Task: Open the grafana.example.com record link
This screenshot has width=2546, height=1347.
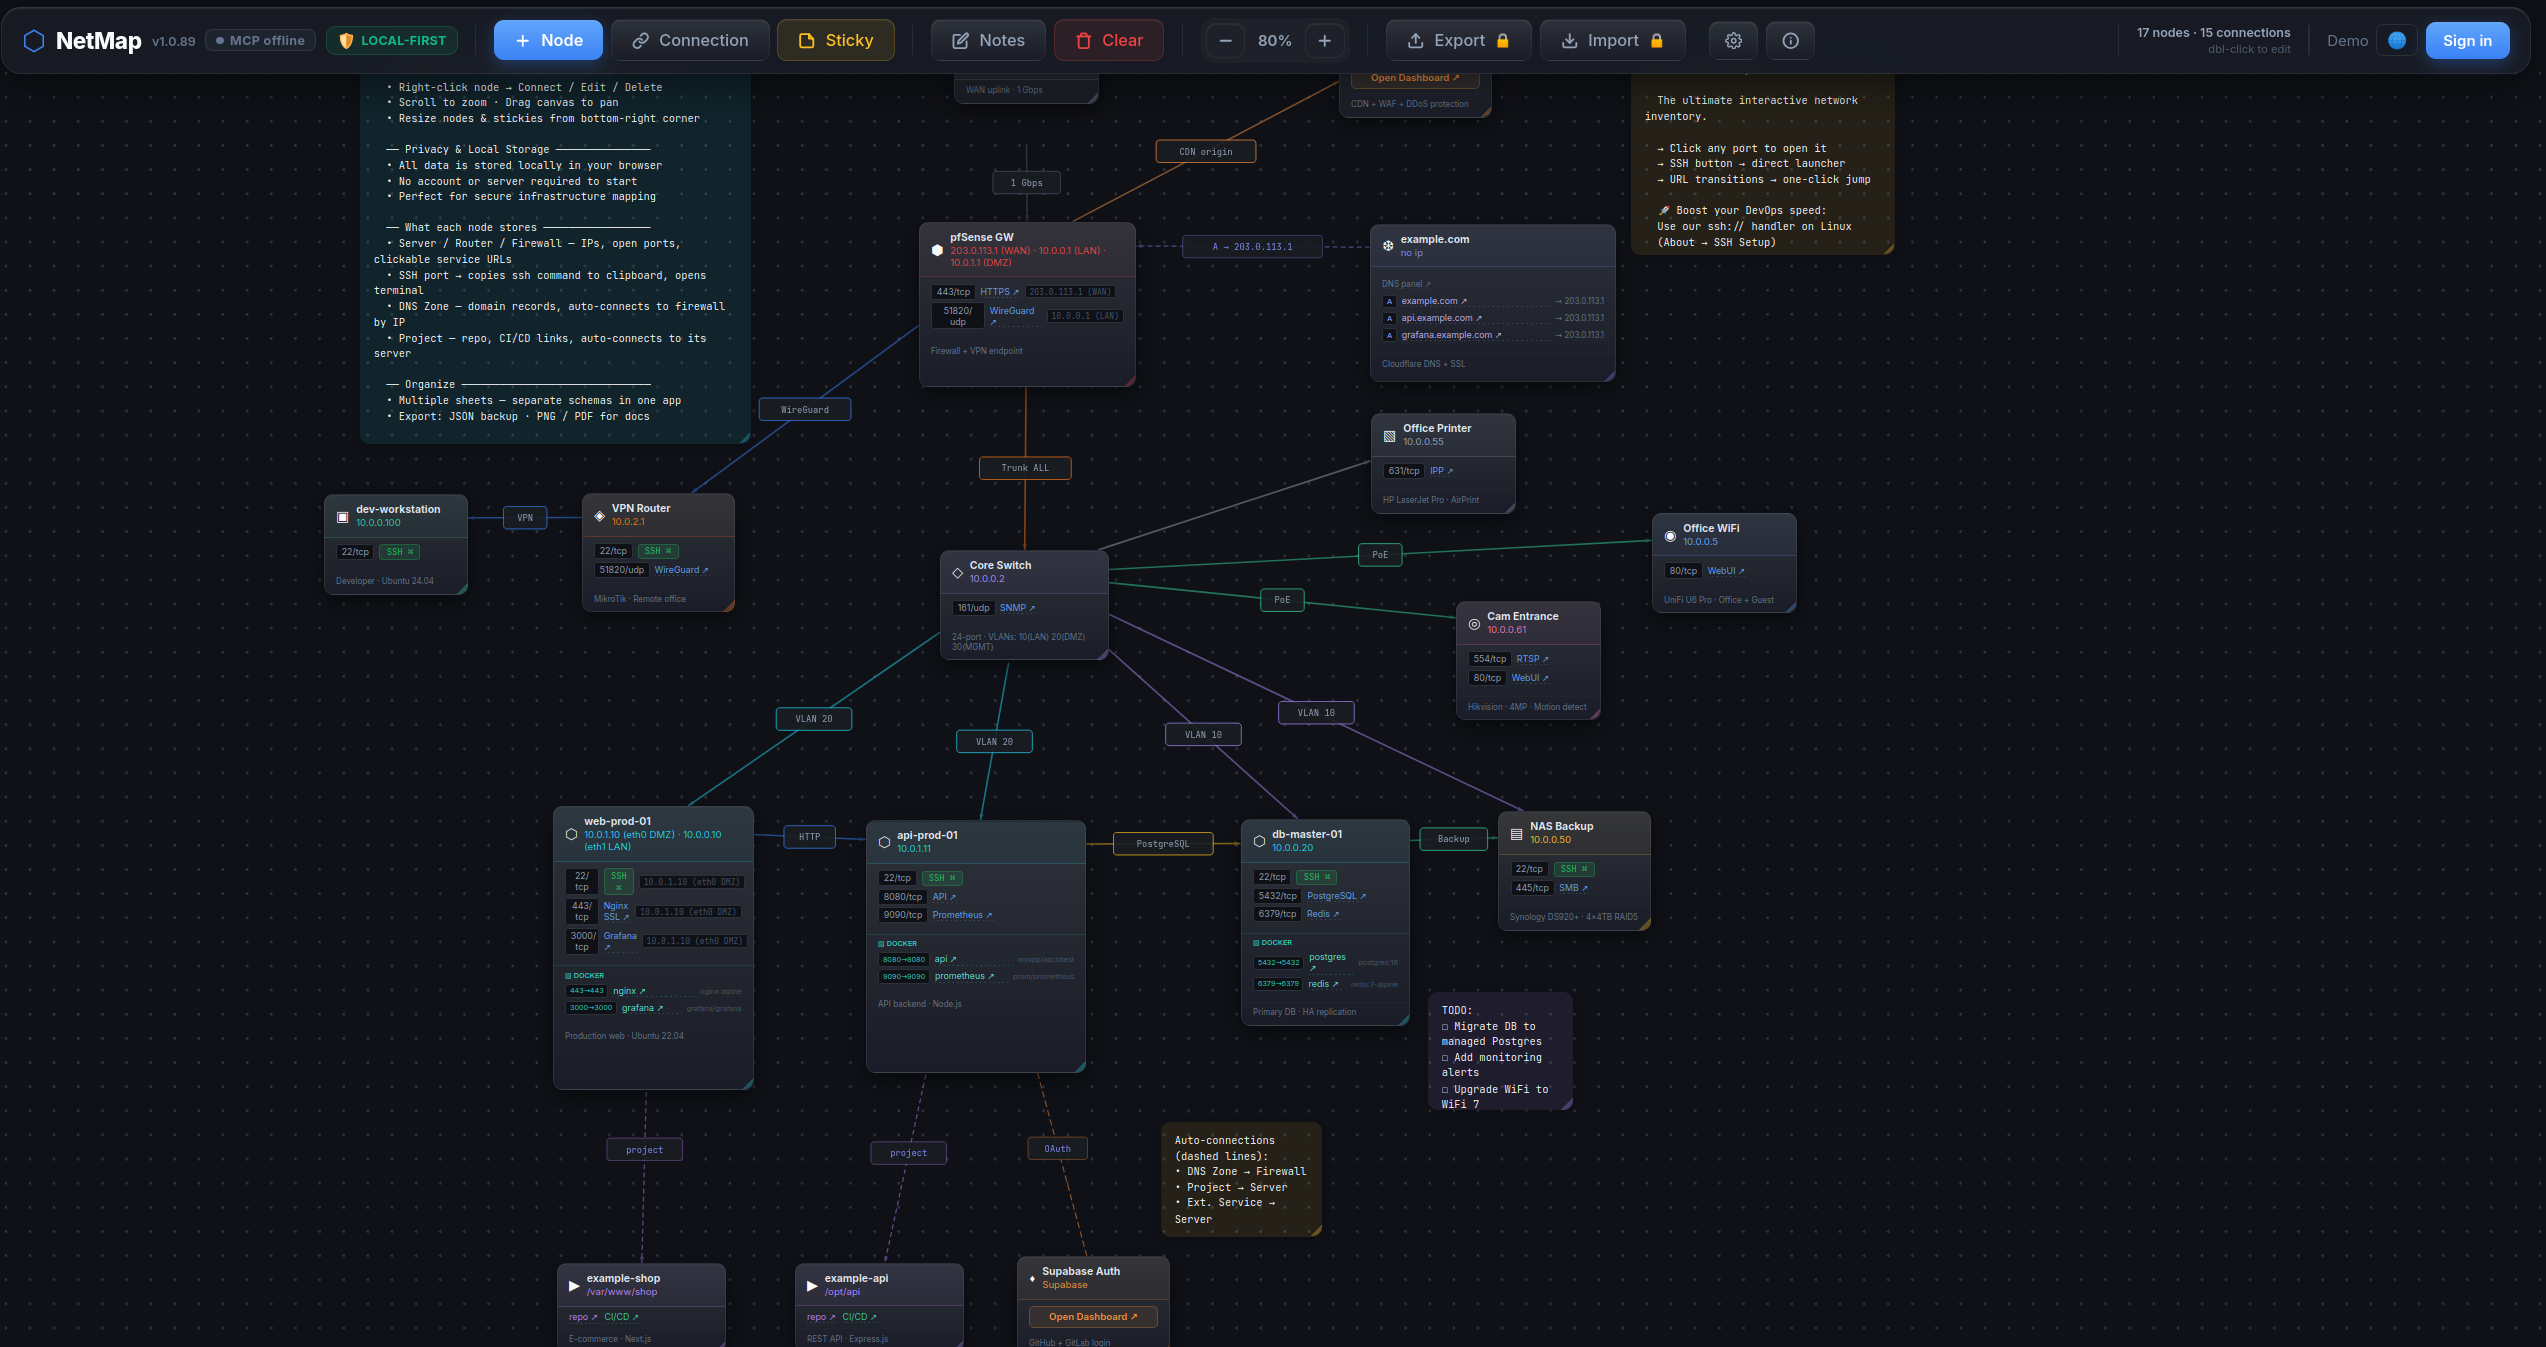Action: pos(1451,335)
